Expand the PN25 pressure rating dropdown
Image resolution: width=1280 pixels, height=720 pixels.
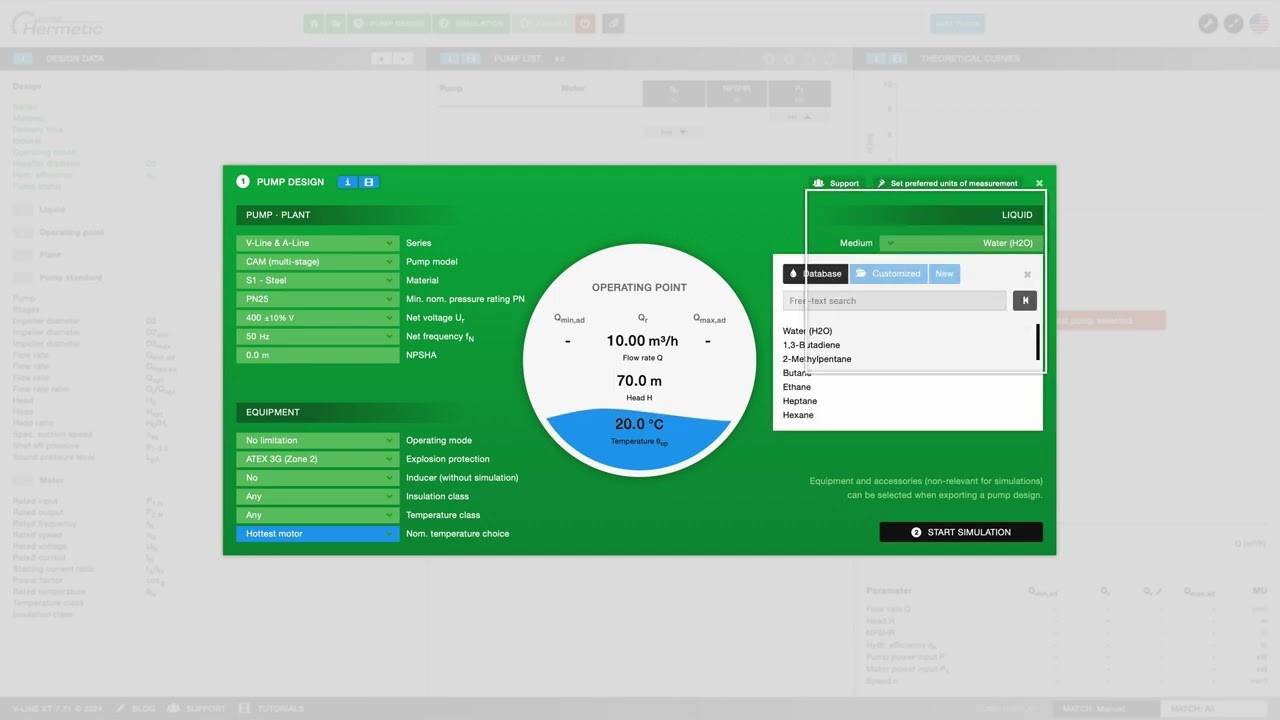click(x=318, y=299)
